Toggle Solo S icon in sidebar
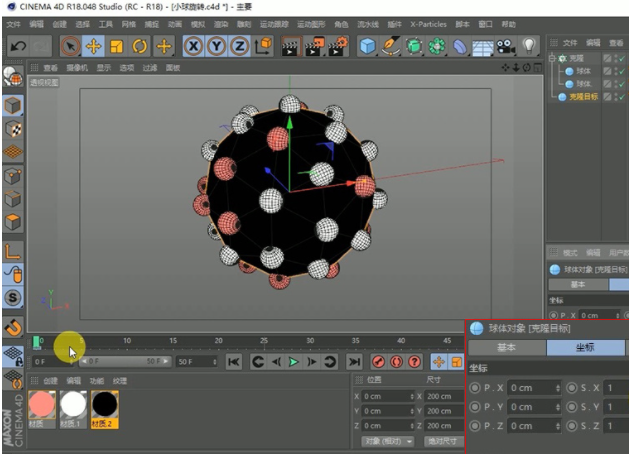The width and height of the screenshot is (629, 454). coord(13,298)
